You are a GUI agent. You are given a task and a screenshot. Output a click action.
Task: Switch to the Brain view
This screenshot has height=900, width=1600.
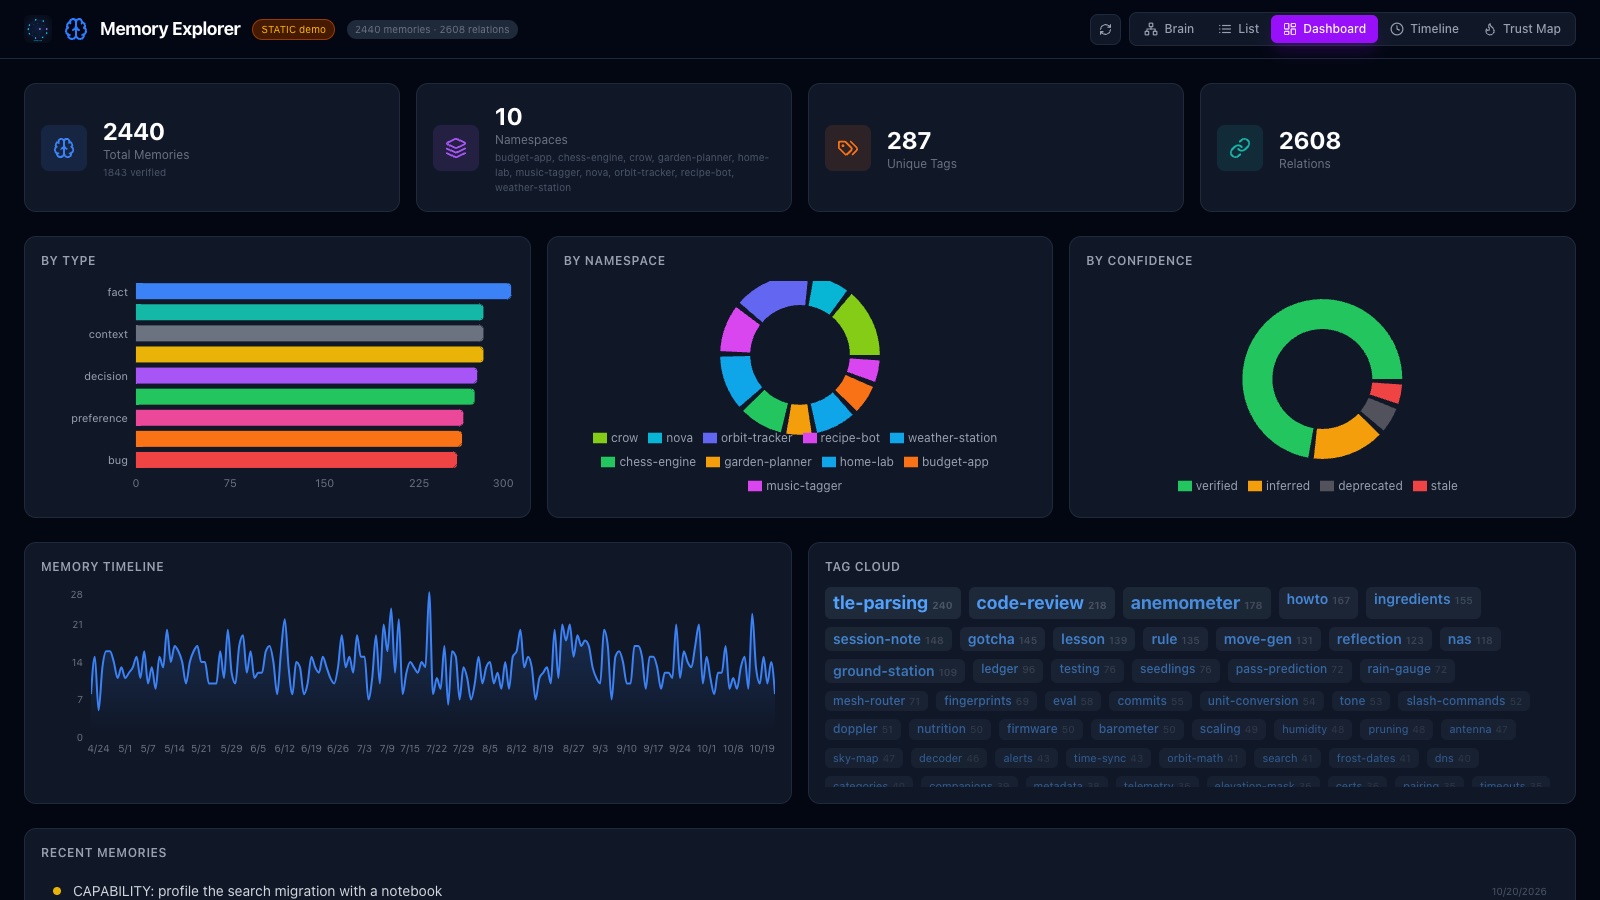[x=1169, y=29]
